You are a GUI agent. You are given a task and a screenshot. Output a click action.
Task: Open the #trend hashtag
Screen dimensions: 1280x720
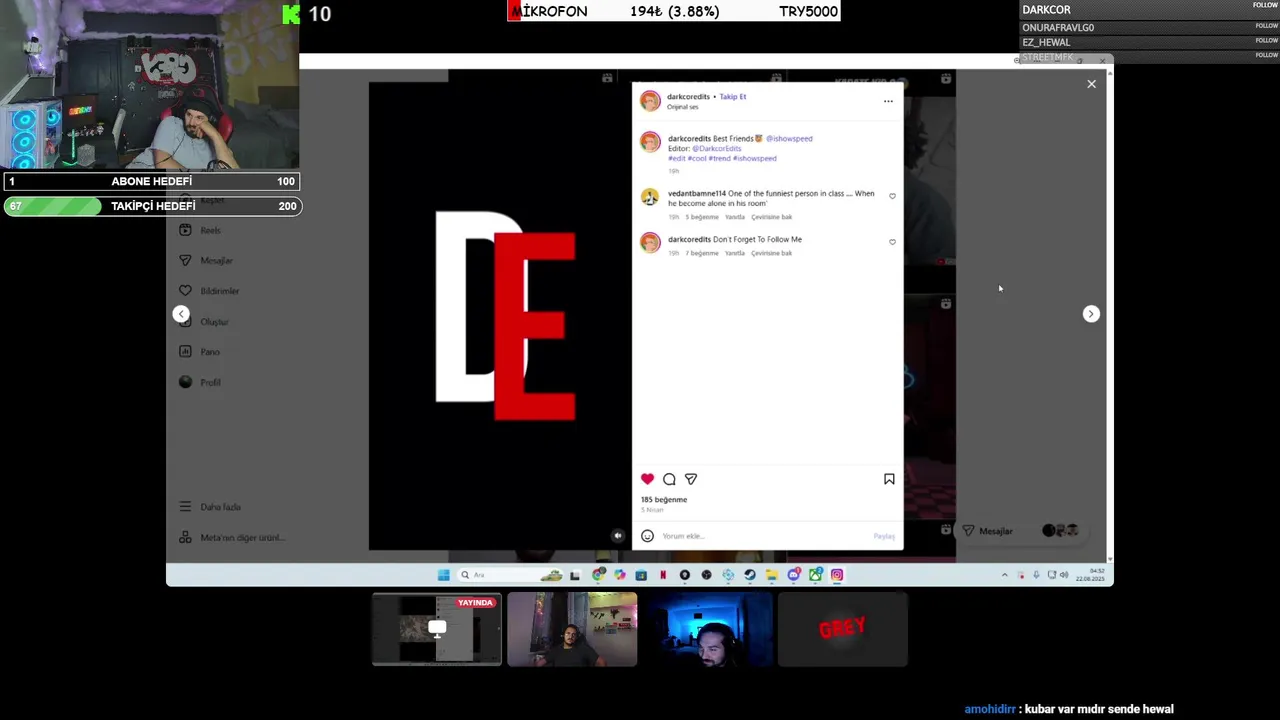[x=720, y=159]
